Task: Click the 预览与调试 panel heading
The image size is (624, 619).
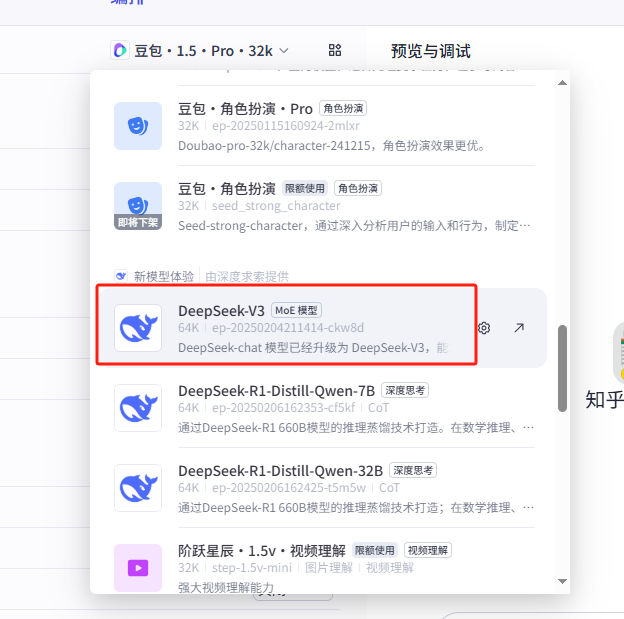Action: [431, 51]
